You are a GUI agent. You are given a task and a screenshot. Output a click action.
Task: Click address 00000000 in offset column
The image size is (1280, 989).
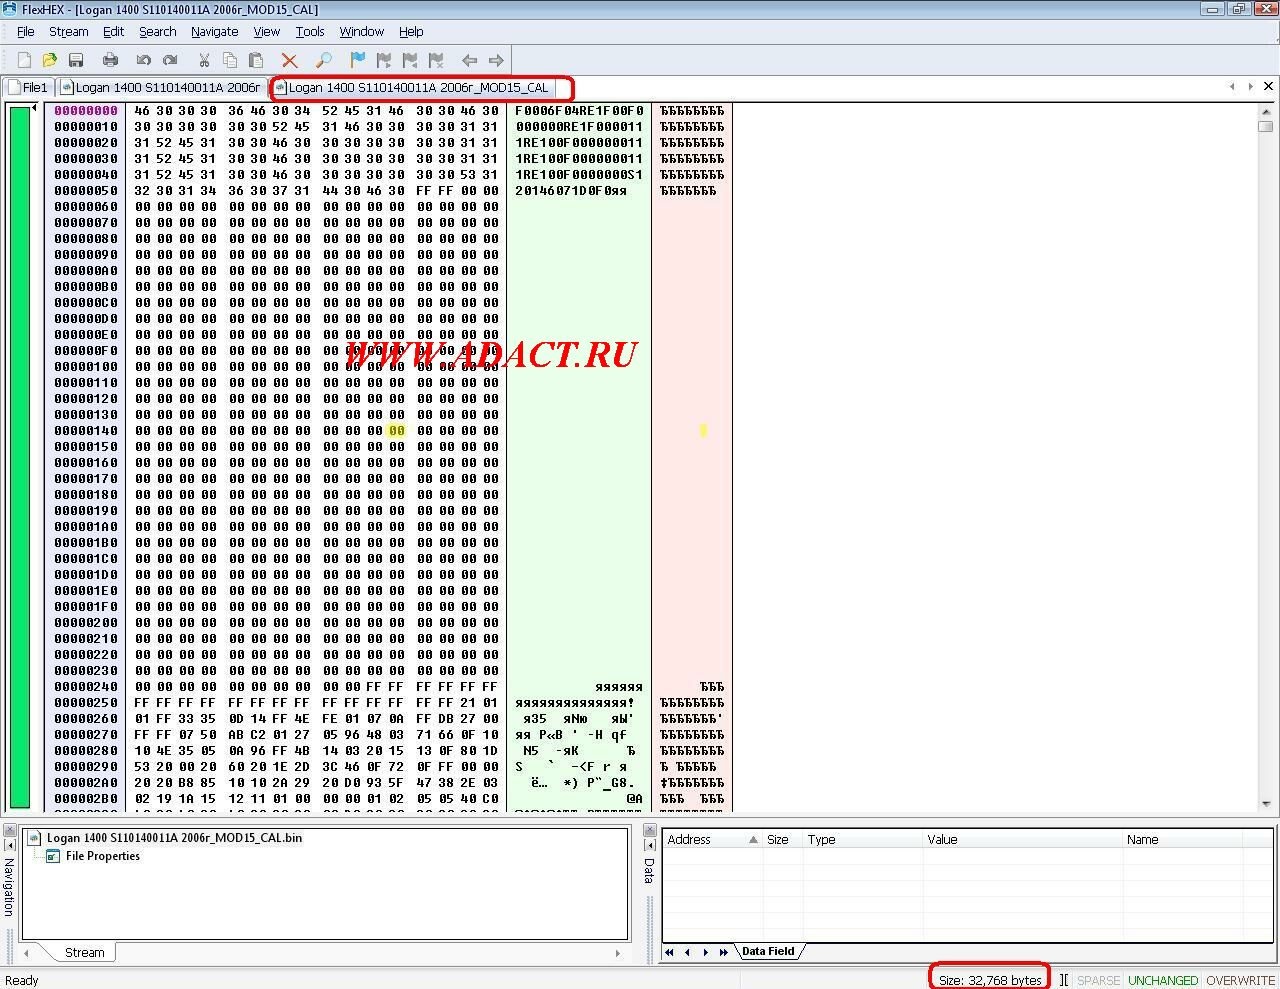click(86, 110)
